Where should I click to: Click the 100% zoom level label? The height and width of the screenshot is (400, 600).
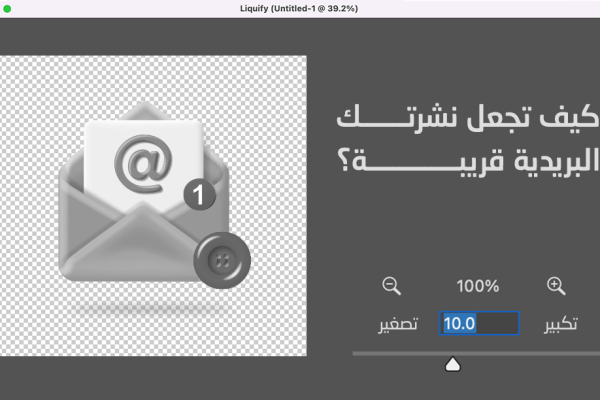click(x=477, y=287)
